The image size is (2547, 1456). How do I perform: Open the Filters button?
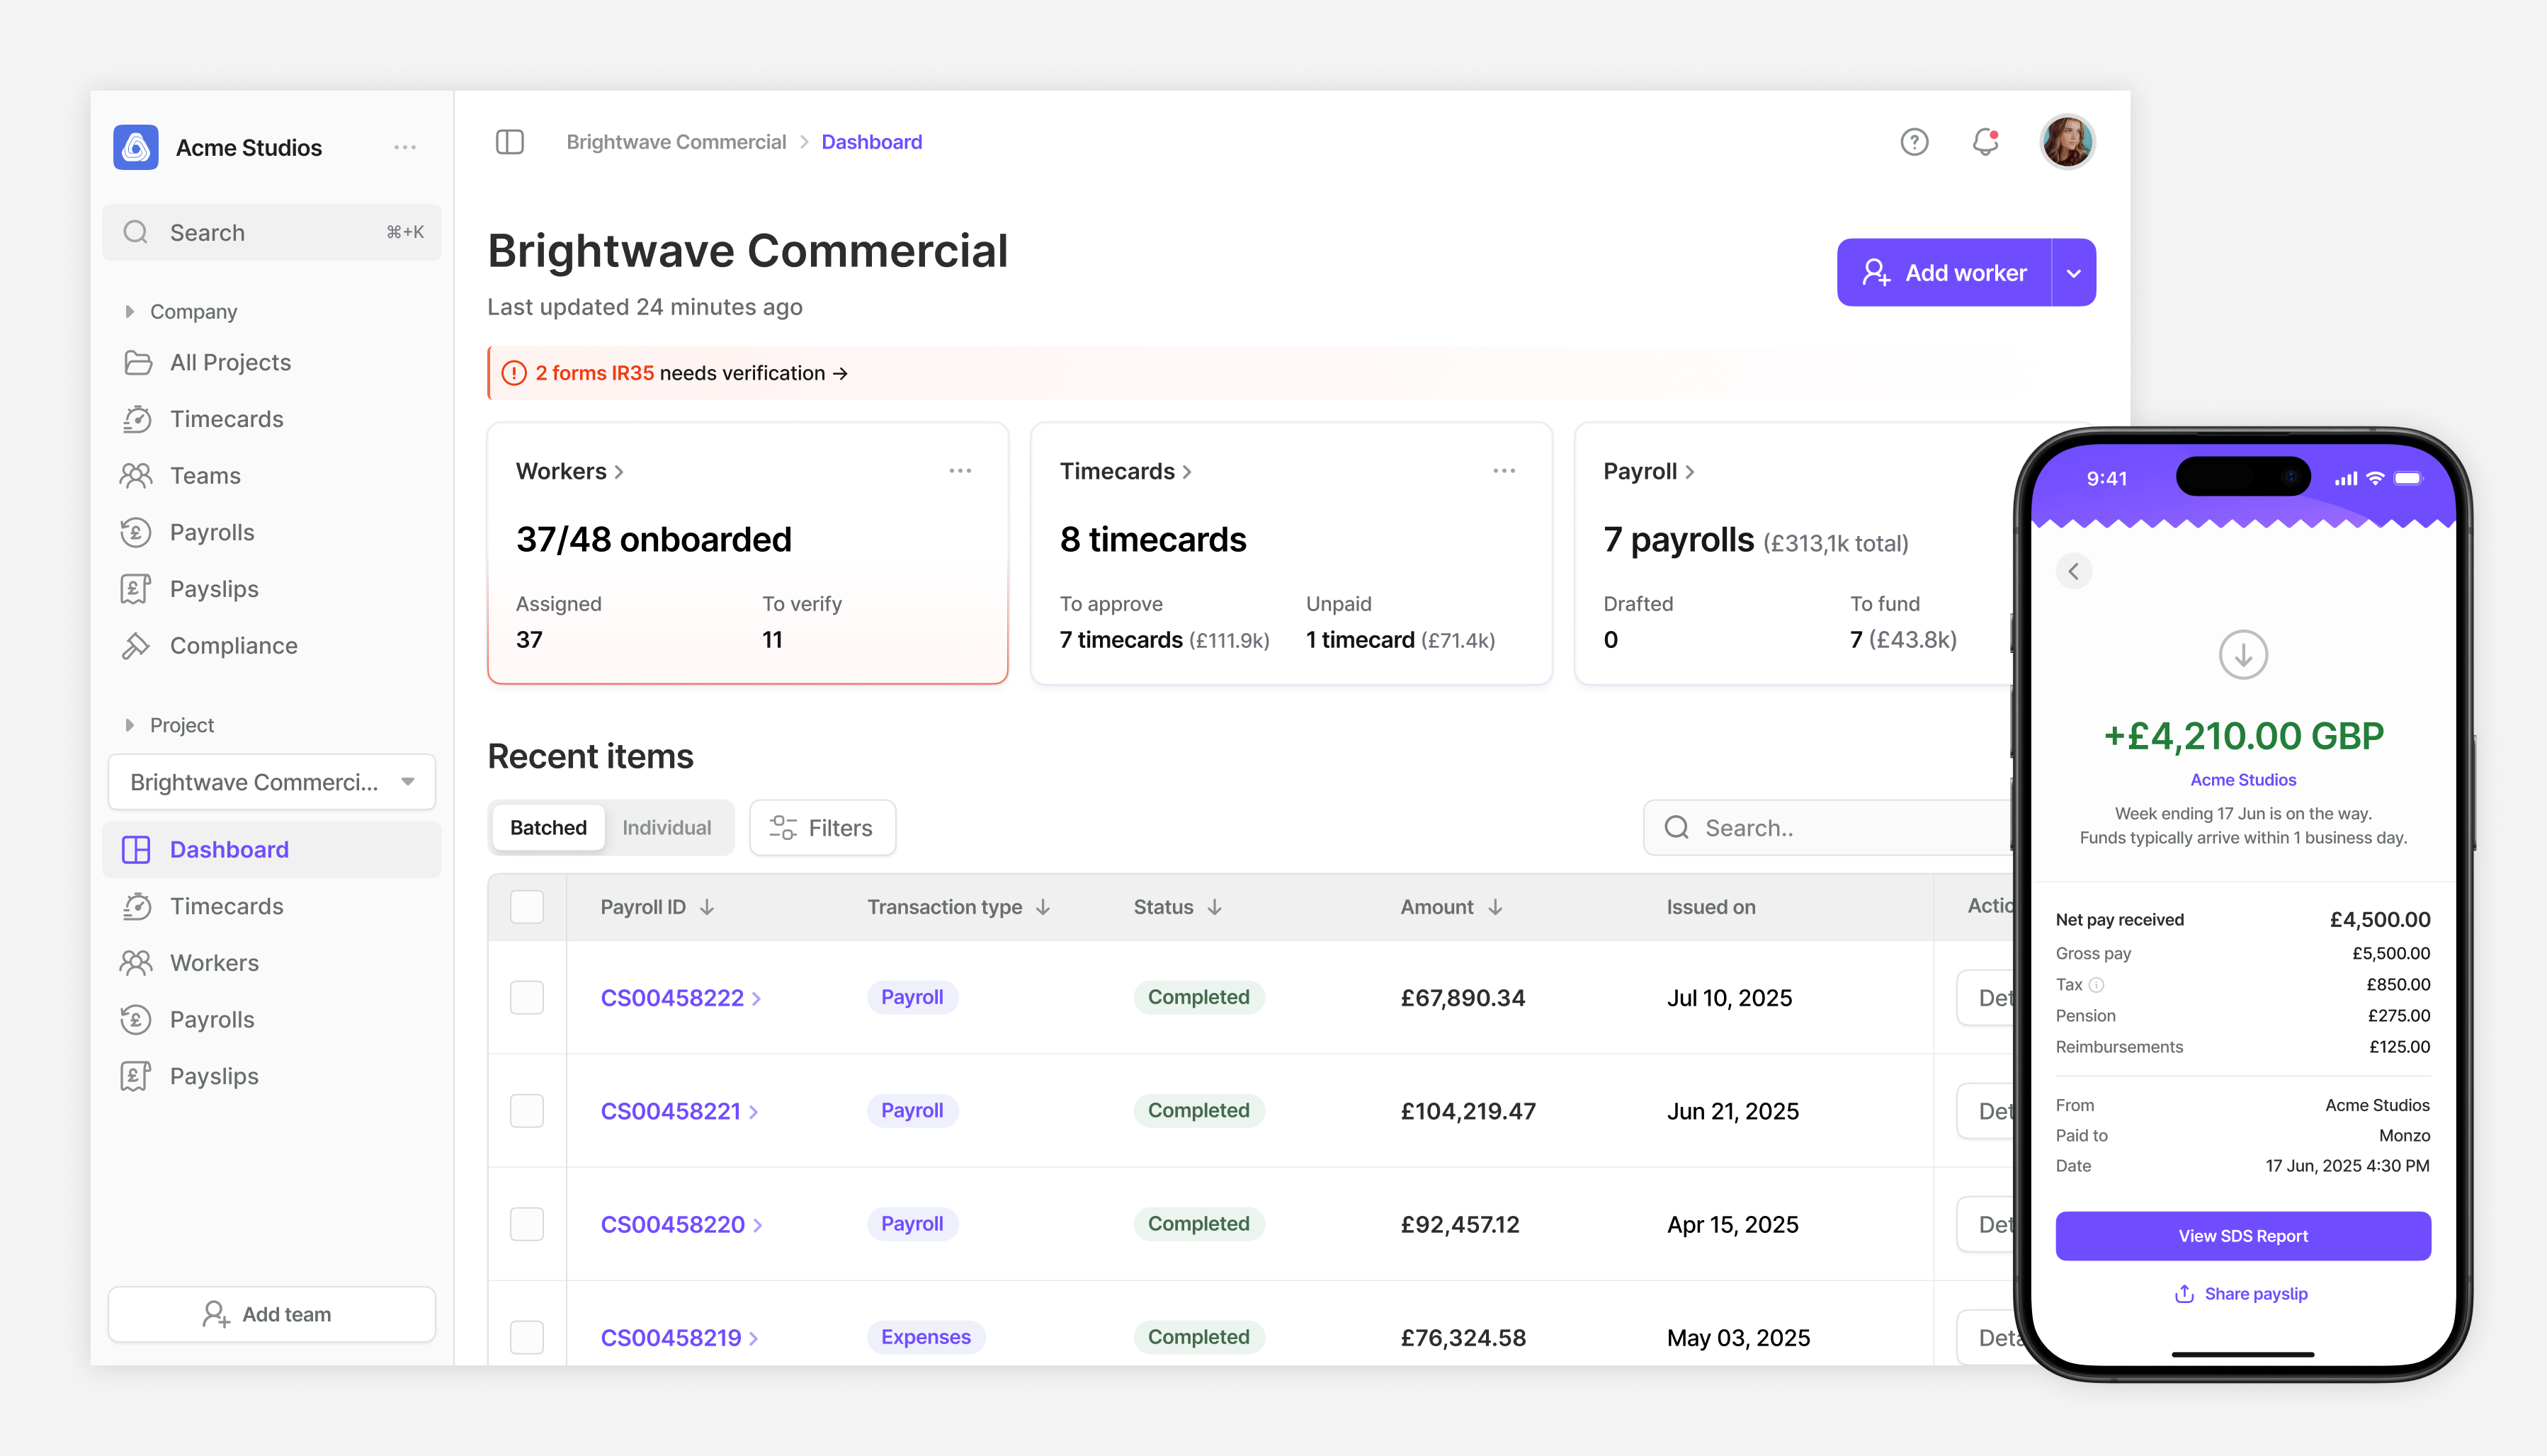[x=822, y=828]
